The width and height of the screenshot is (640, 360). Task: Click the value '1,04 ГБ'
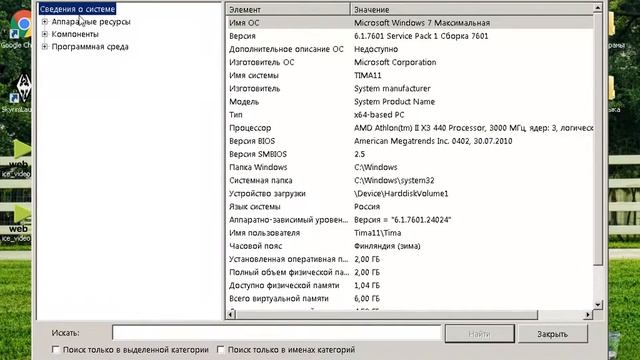point(367,285)
